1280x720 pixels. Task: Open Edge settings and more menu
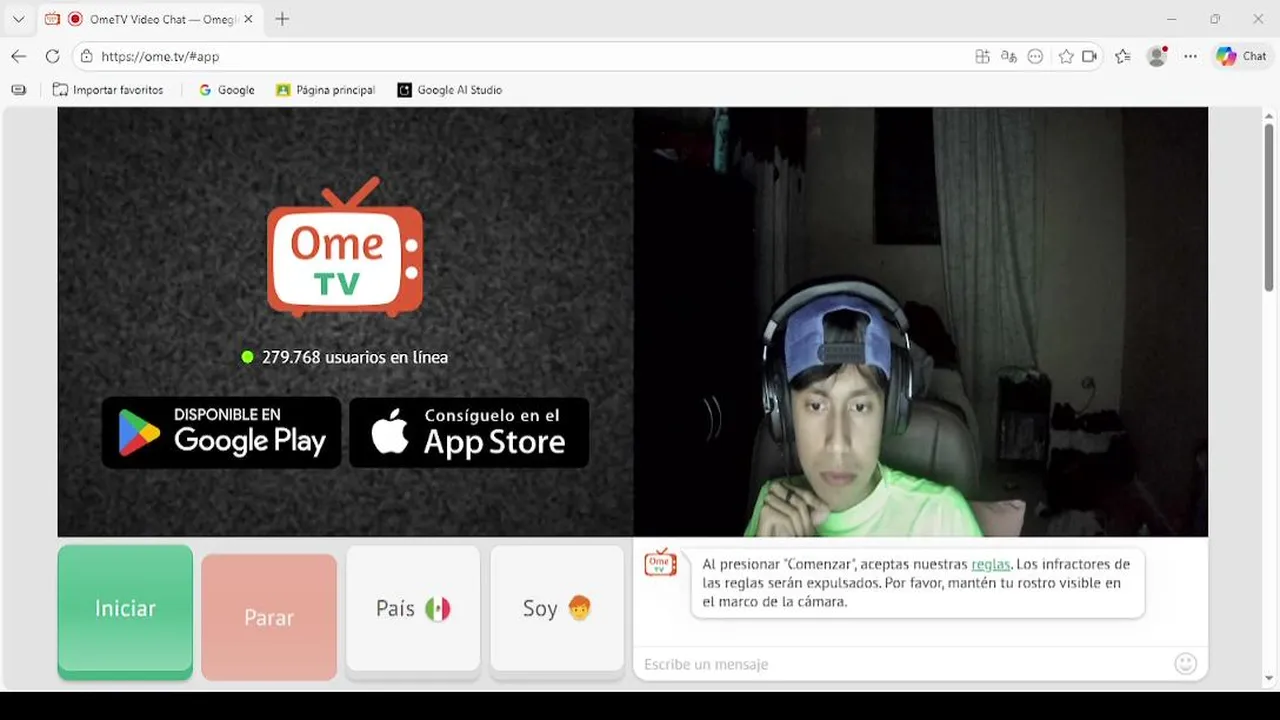click(1190, 57)
